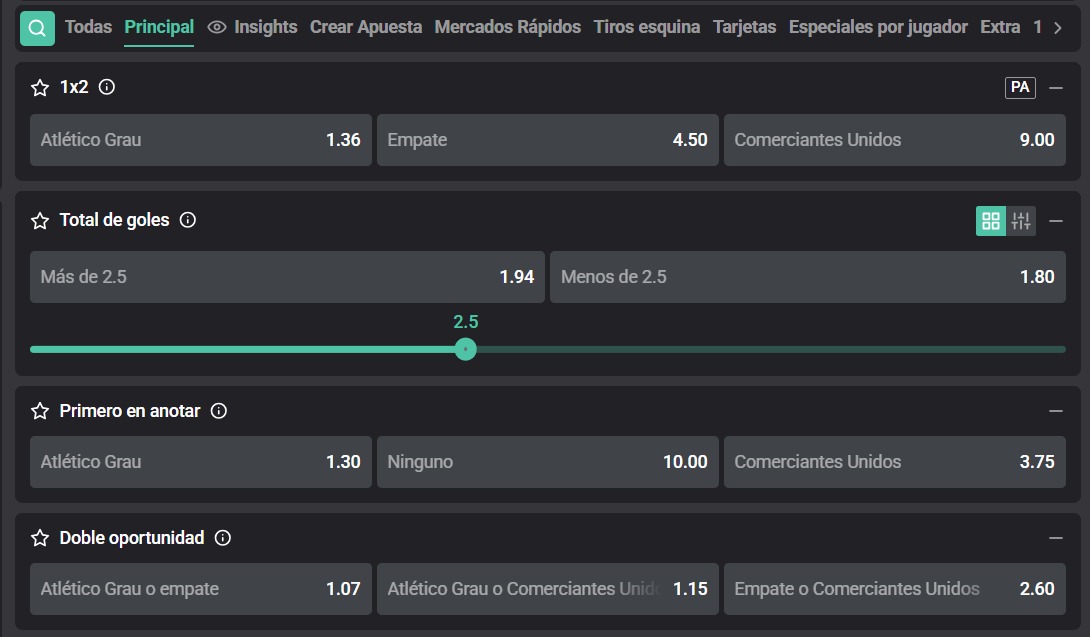Screen dimensions: 1090x637
Task: Bet on Comerciantes Unidos at 9.00
Action: pyautogui.click(x=895, y=140)
